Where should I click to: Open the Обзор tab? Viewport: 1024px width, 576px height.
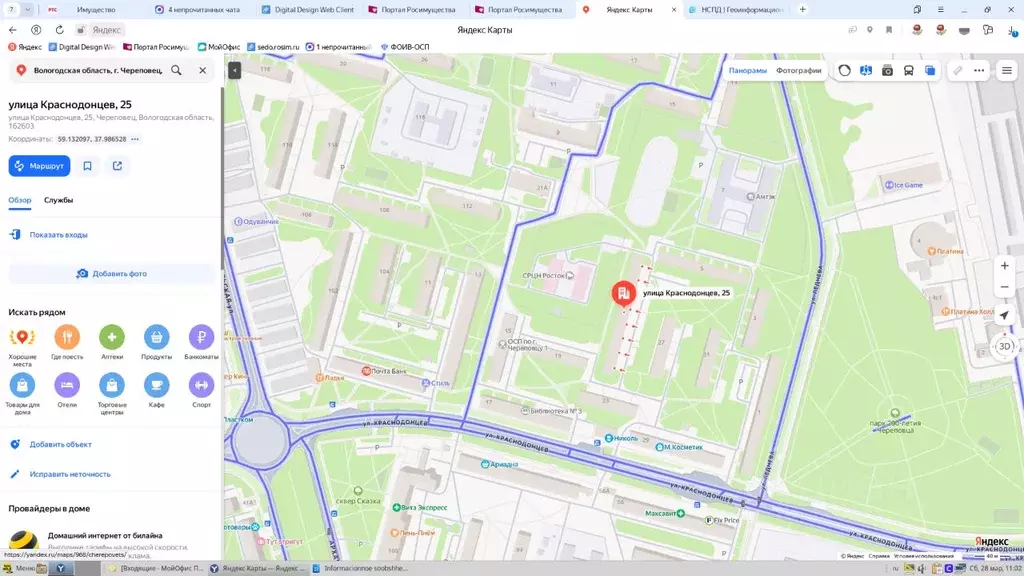[20, 200]
